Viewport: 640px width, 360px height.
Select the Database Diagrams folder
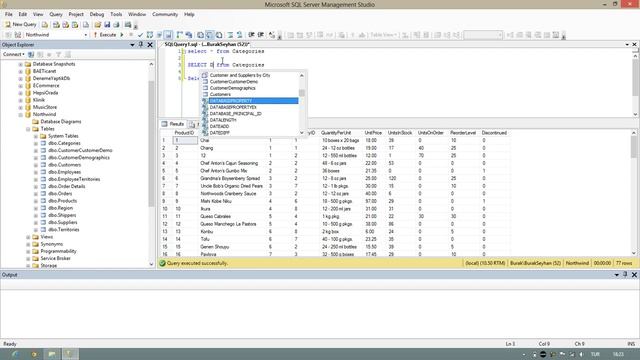61,122
